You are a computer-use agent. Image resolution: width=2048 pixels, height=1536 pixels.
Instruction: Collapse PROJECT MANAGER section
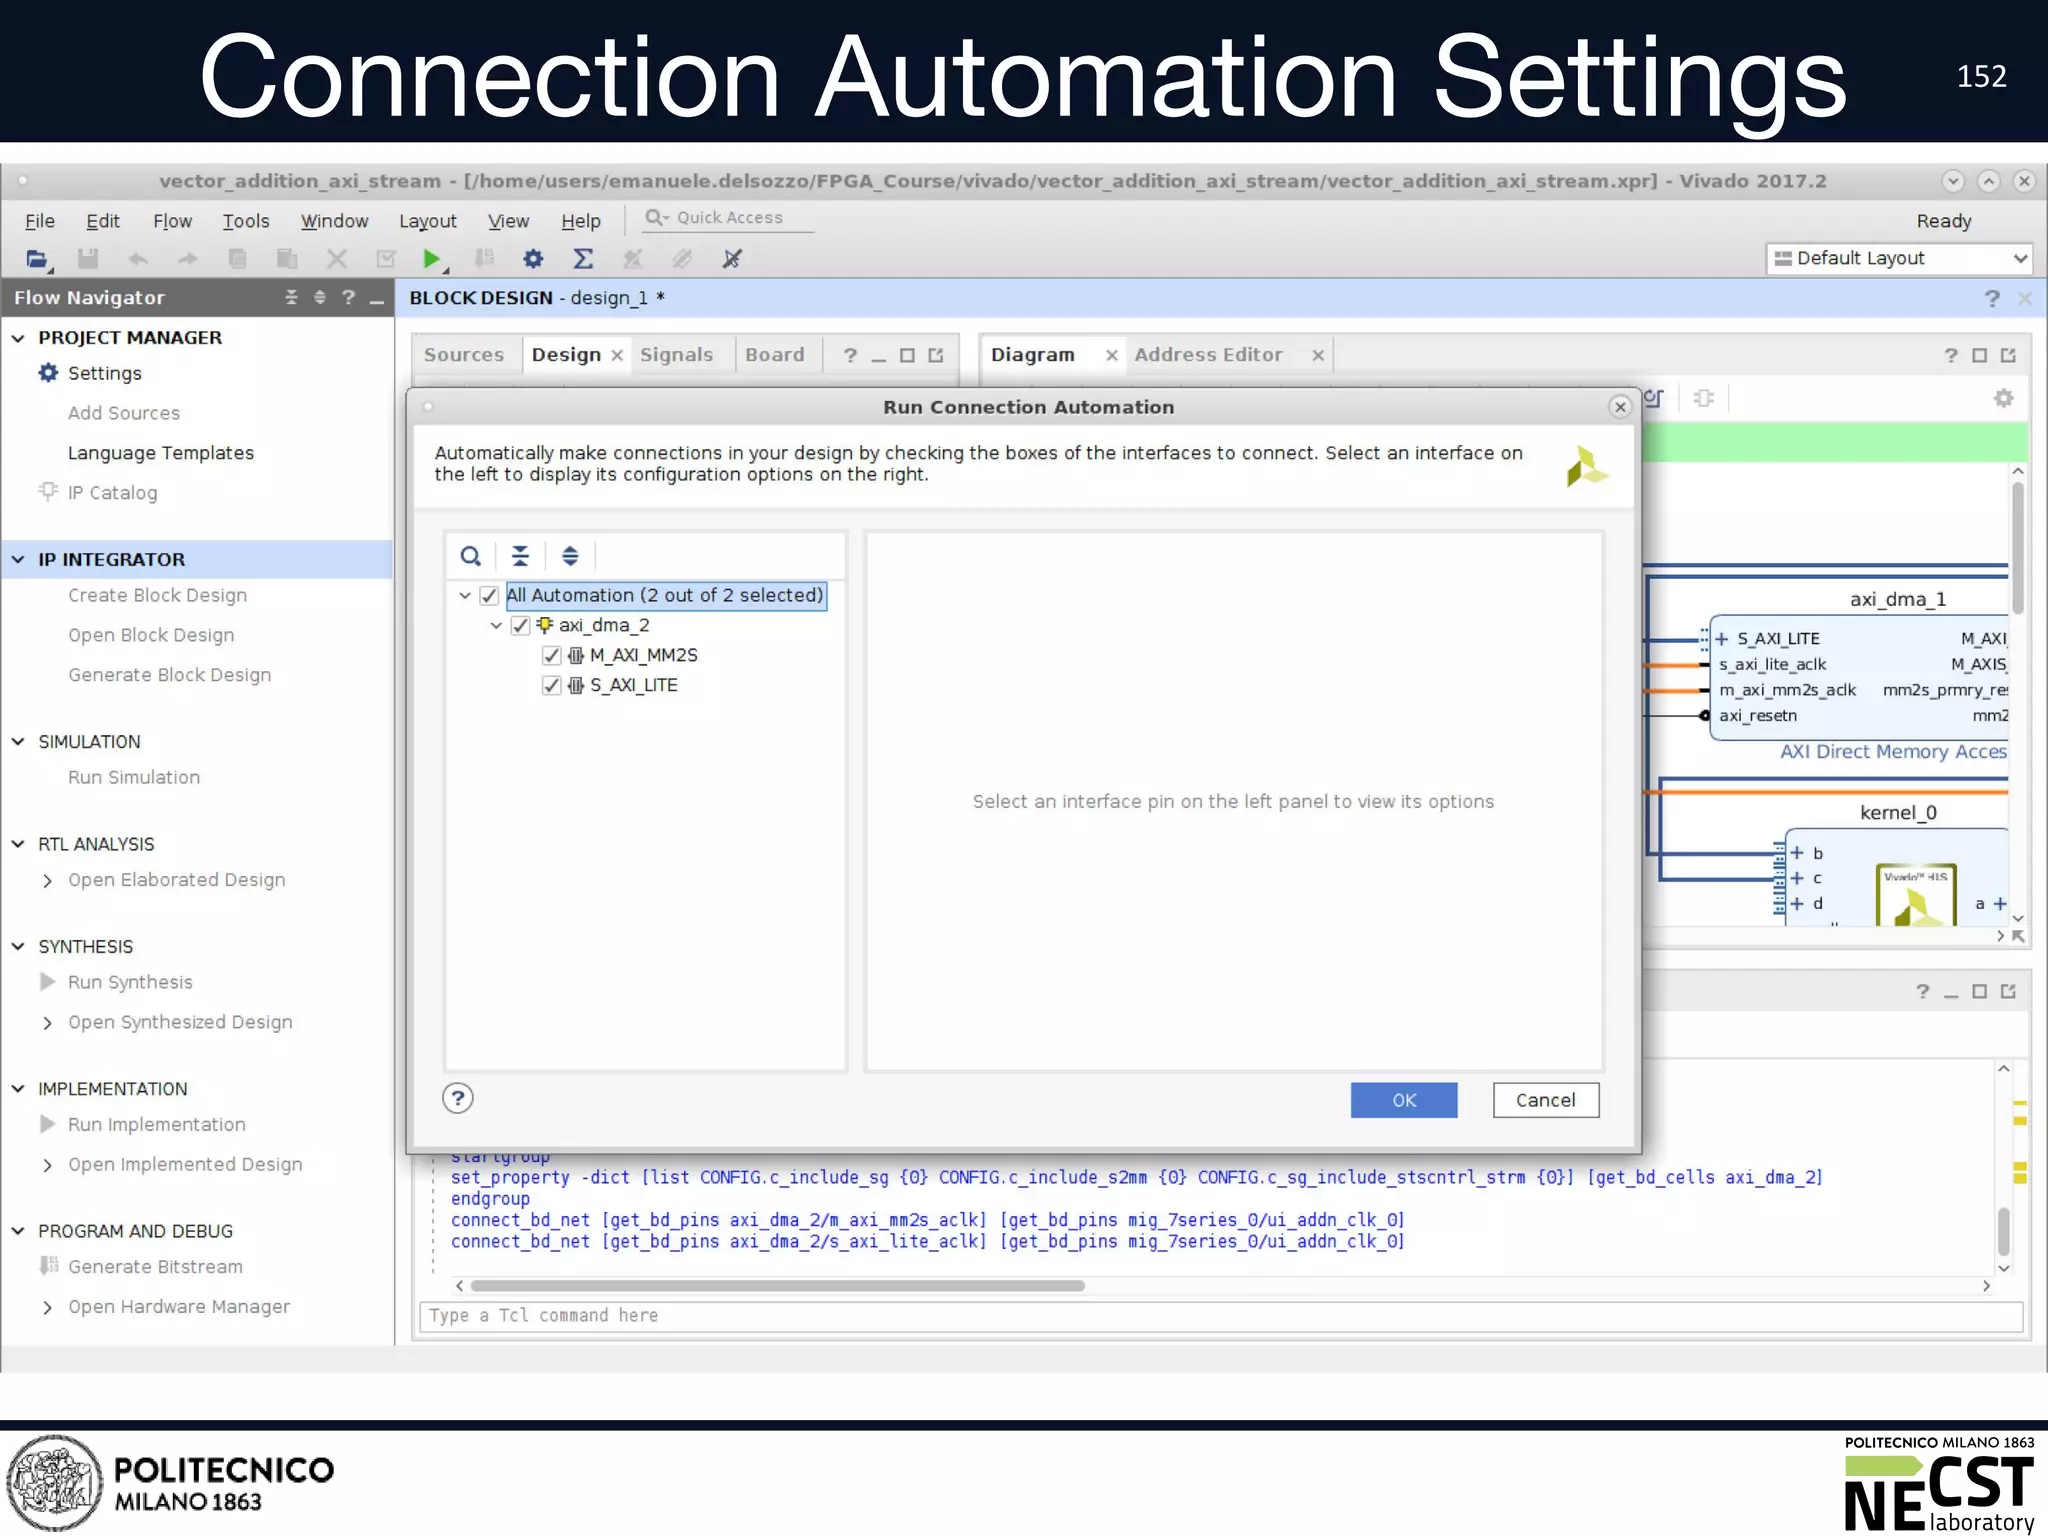[18, 338]
